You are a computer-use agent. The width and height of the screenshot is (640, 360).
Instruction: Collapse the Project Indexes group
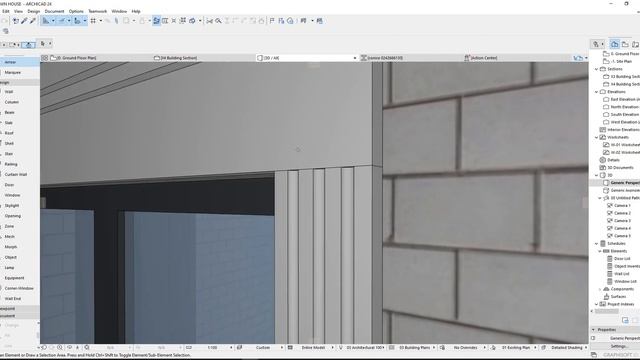596,304
